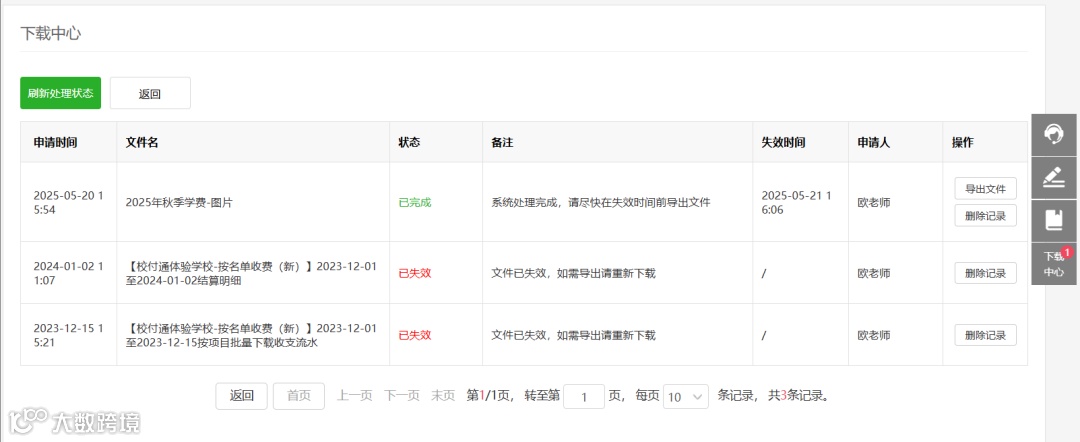
Task: Click the file name ending 按项目批量下载收支流水
Action: pos(252,335)
